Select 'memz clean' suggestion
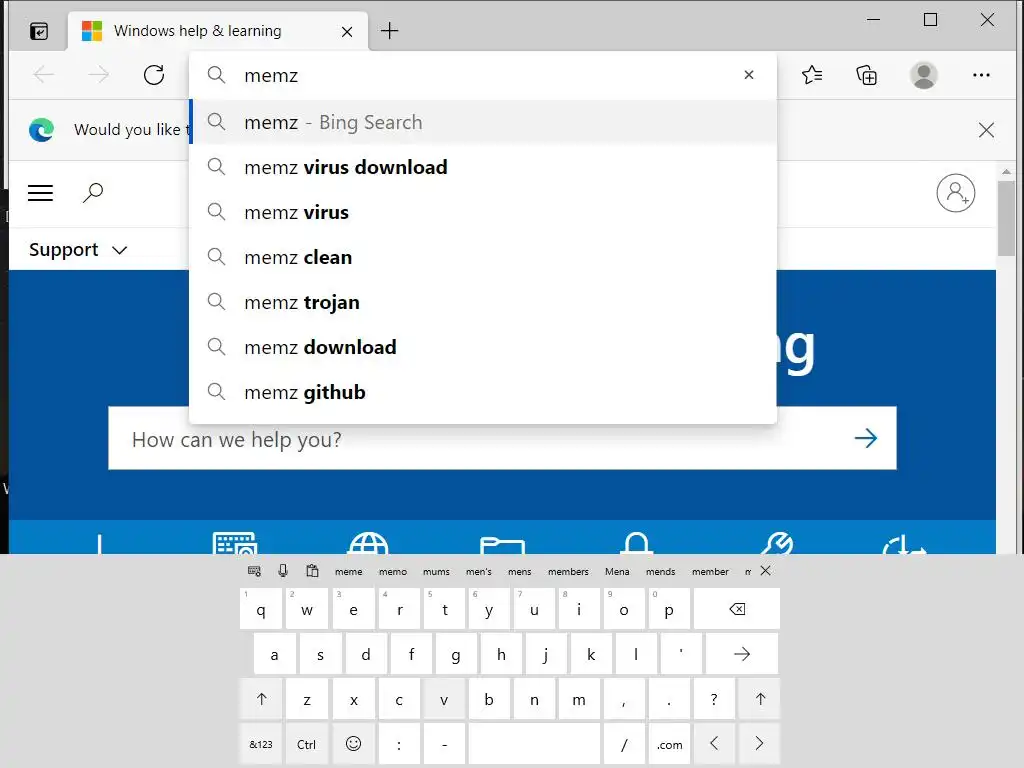Image resolution: width=1024 pixels, height=768 pixels. tap(483, 257)
